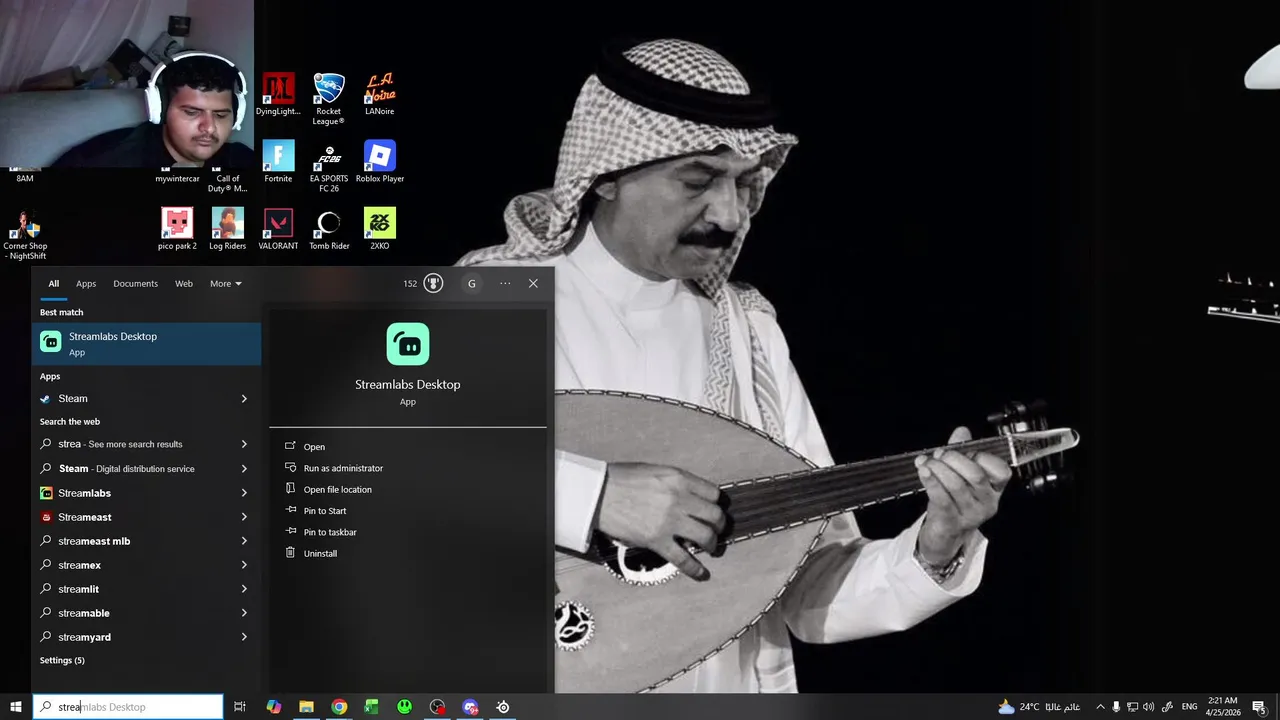This screenshot has height=720, width=1280.
Task: Click the Windows Start button
Action: pyautogui.click(x=16, y=707)
